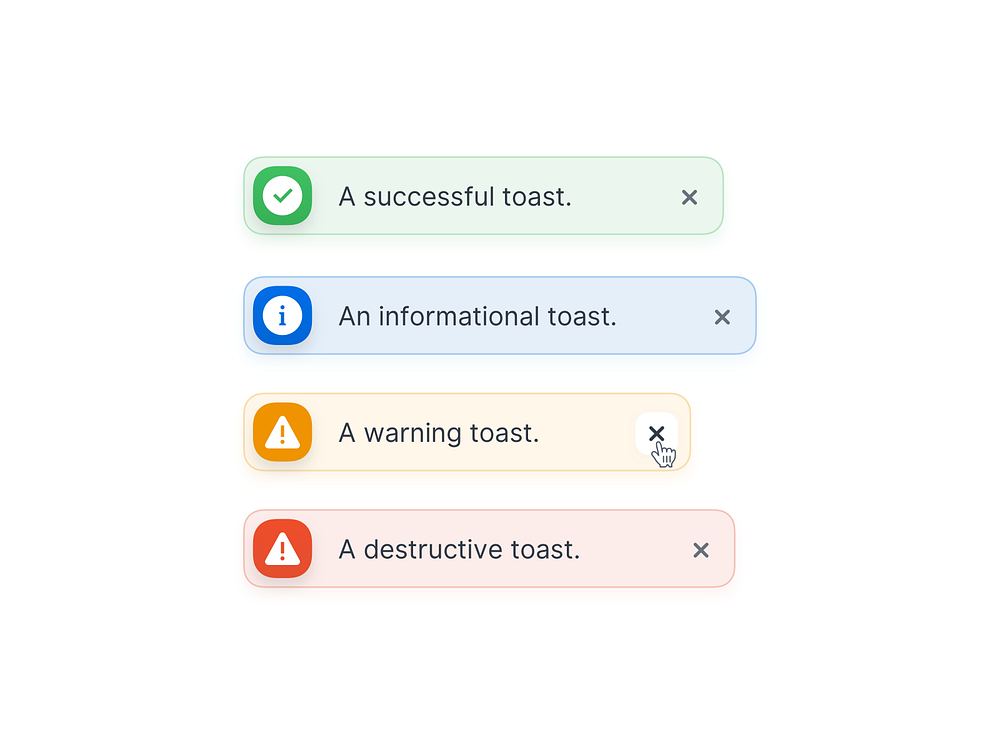Select the "An informational toast." message text
1000x750 pixels.
click(478, 316)
